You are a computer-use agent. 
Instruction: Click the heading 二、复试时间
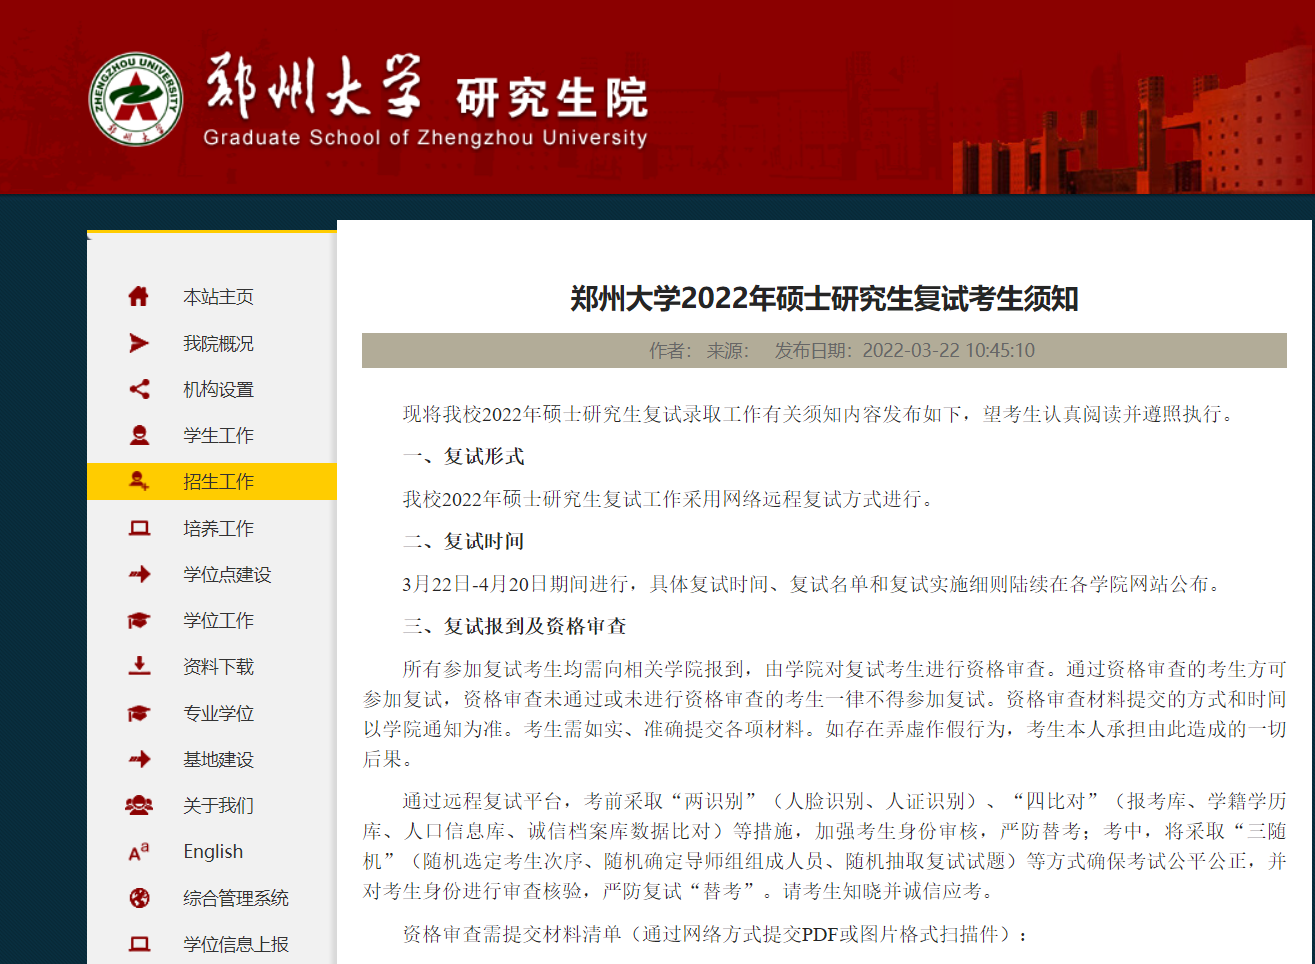pyautogui.click(x=464, y=542)
